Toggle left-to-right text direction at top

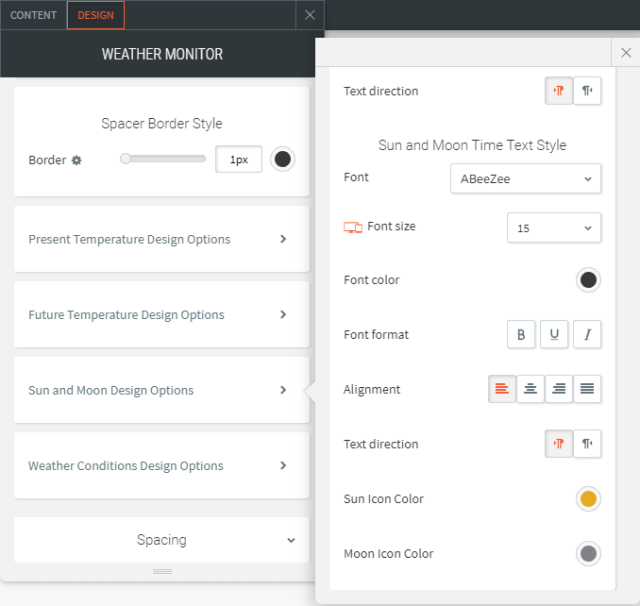pos(559,91)
